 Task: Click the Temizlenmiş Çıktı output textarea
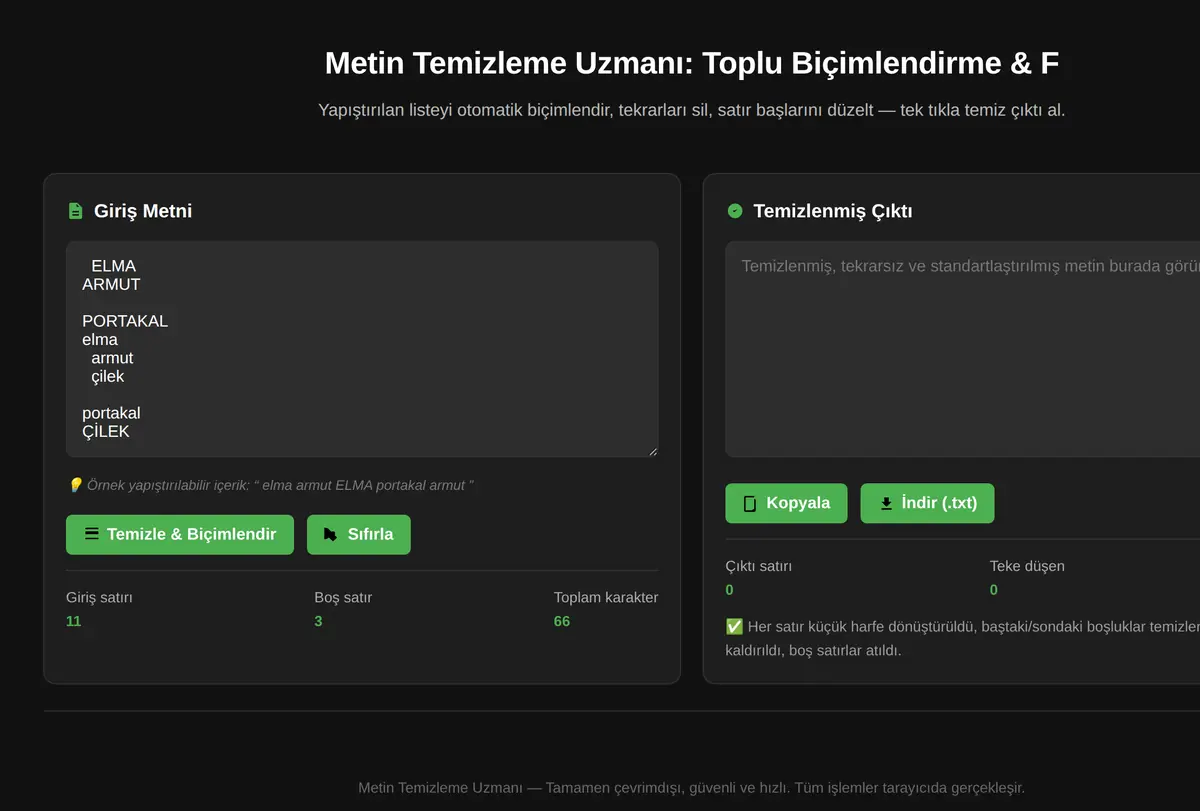[962, 349]
